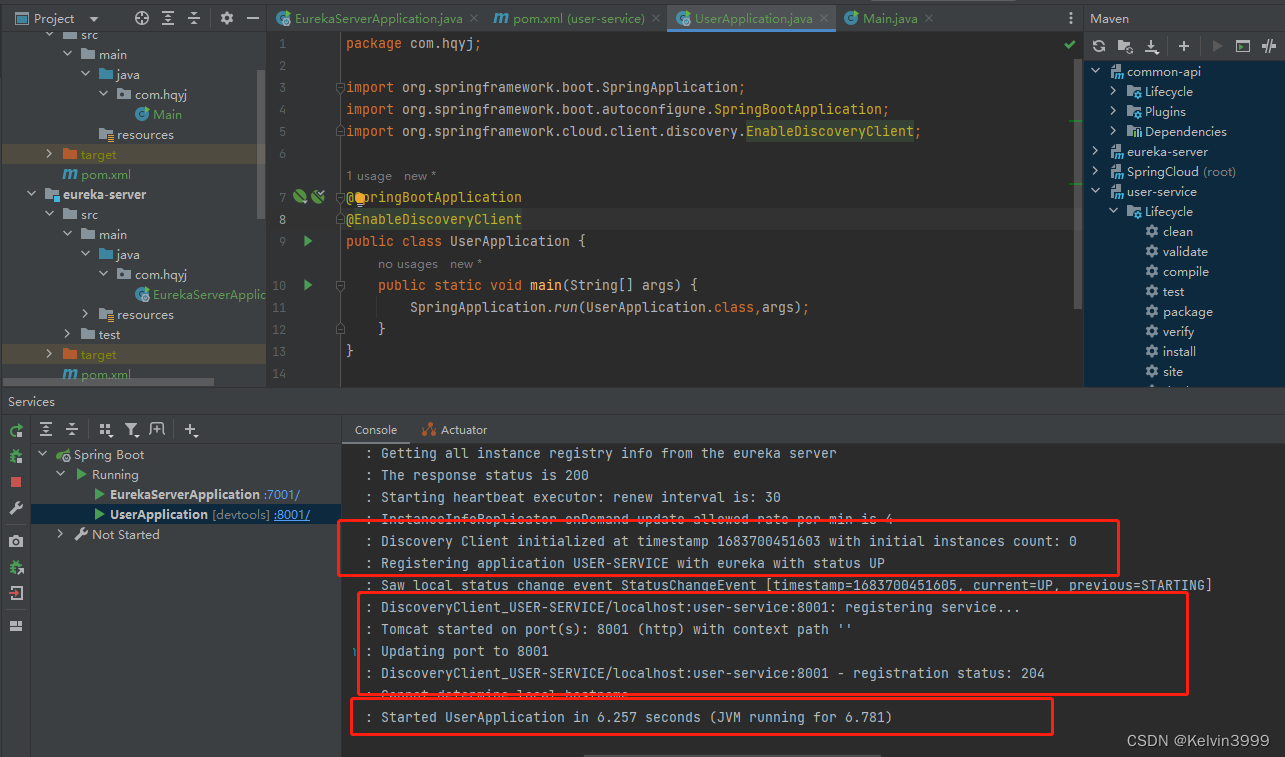This screenshot has width=1285, height=757.
Task: Open the :7001/ link for EurekaServerApplication
Action: coord(282,494)
